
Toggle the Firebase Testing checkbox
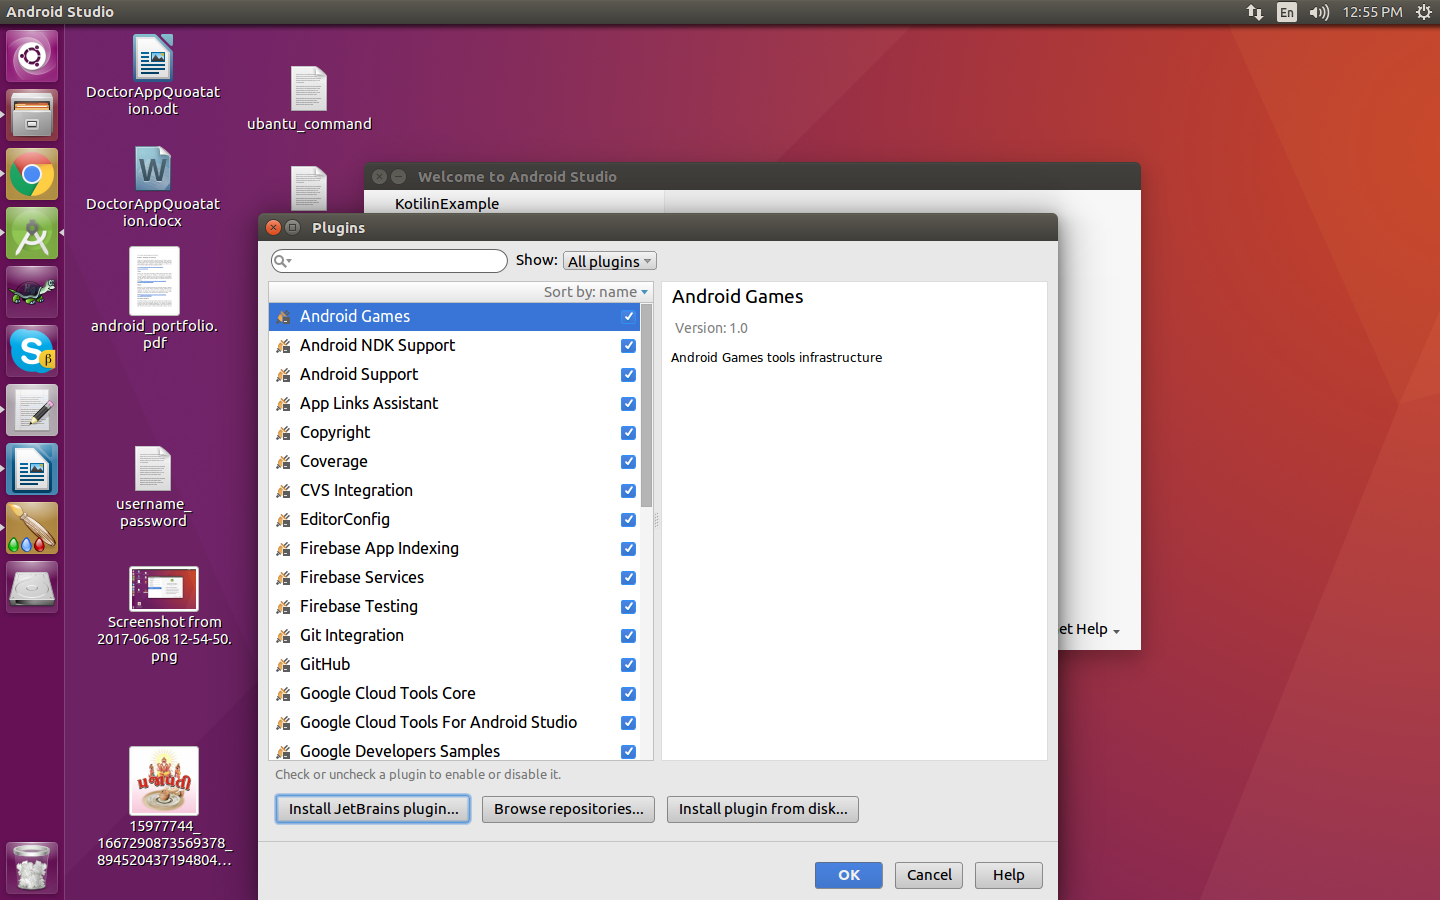pos(628,607)
